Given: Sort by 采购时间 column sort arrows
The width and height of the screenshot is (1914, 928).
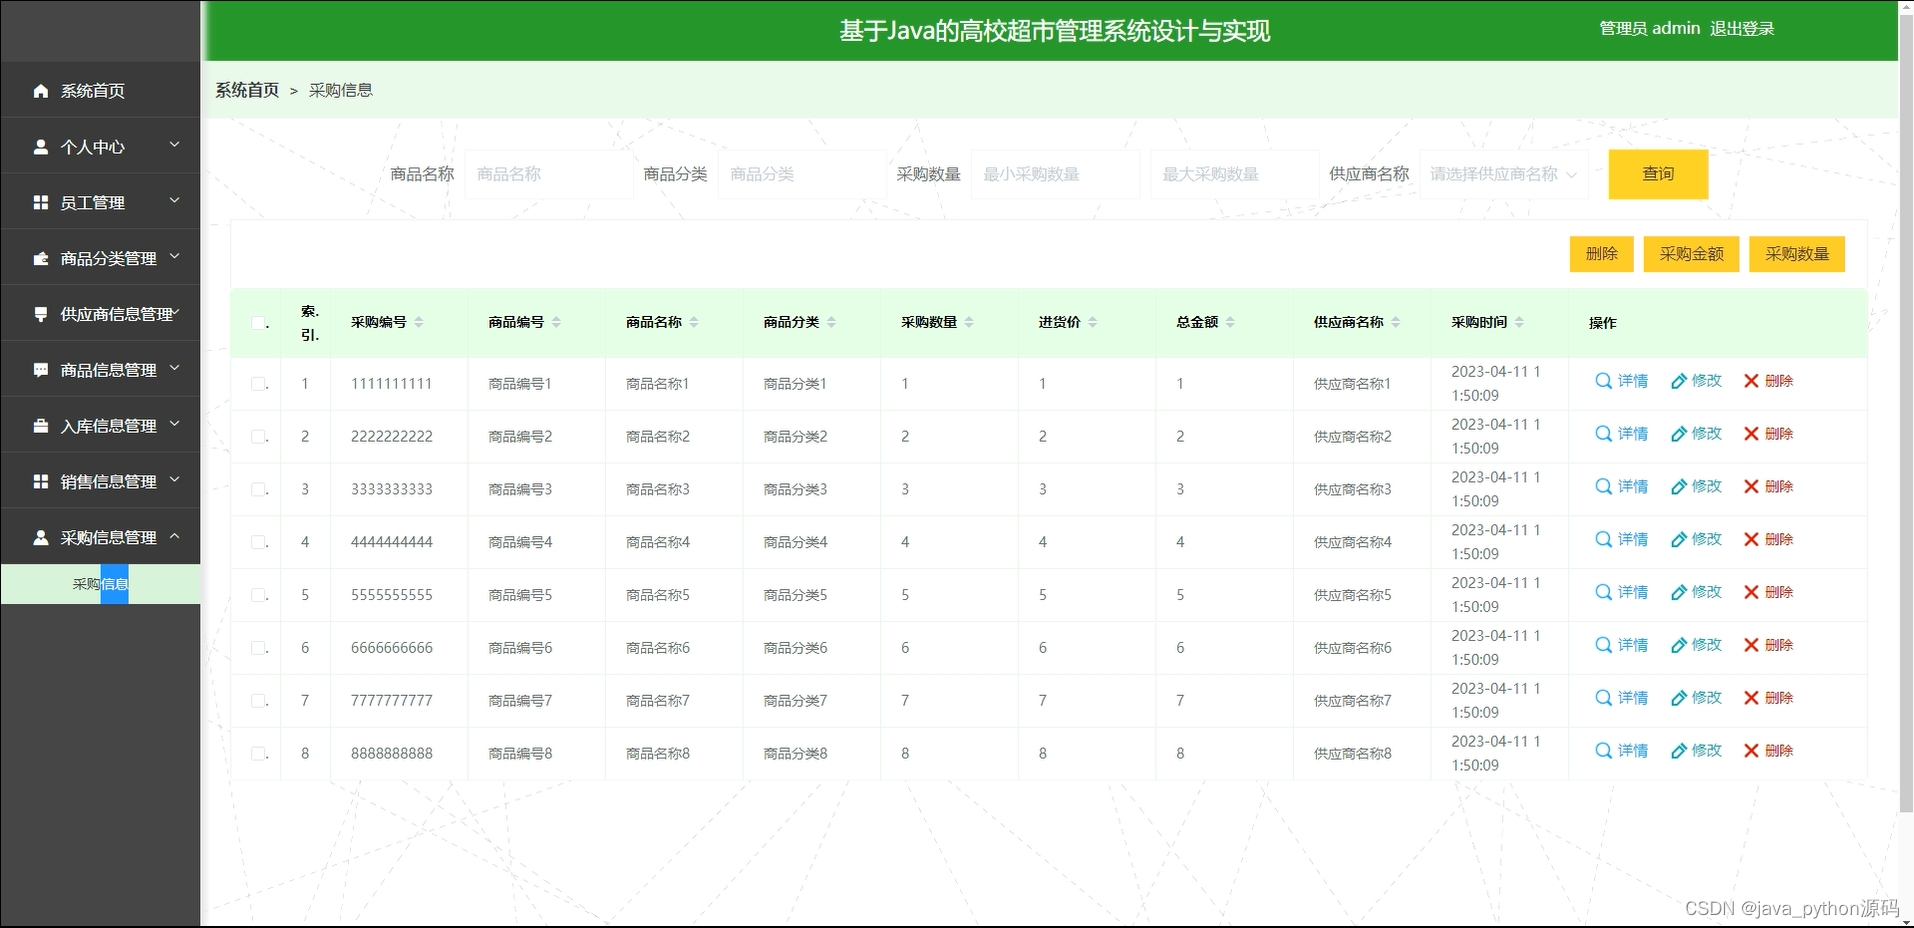Looking at the screenshot, I should pos(1519,322).
